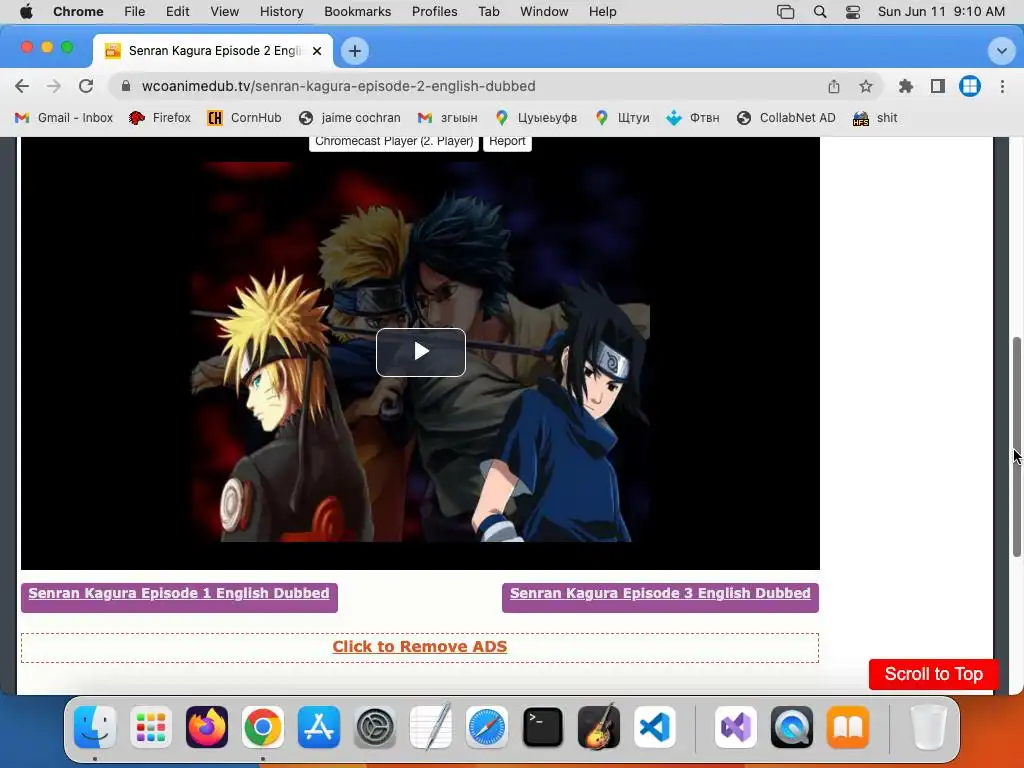Click the Scroll to Top button

coord(933,674)
